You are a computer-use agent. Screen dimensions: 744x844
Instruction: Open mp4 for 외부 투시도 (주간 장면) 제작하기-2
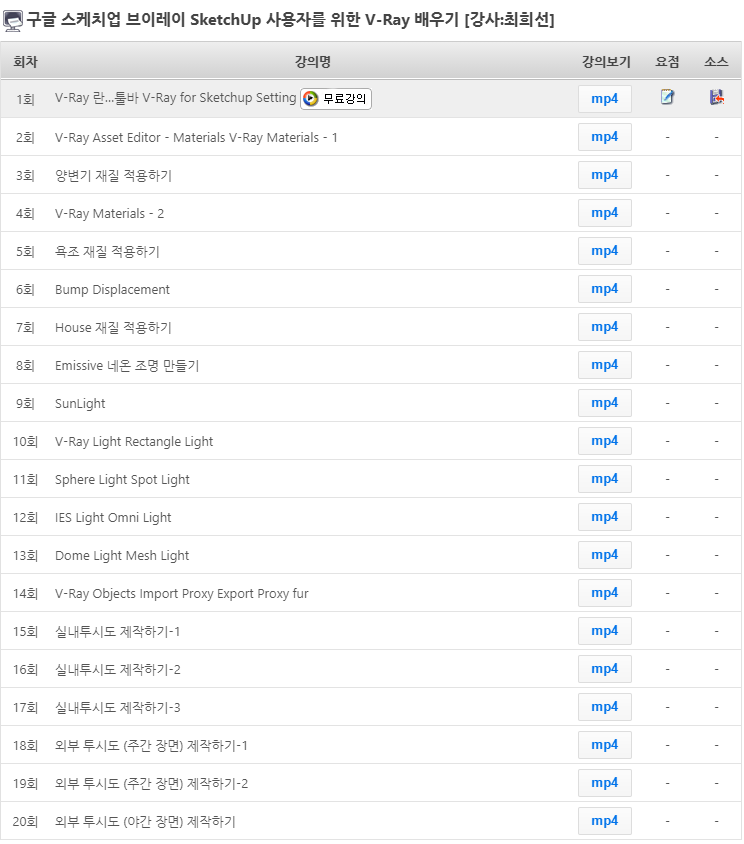click(x=605, y=783)
